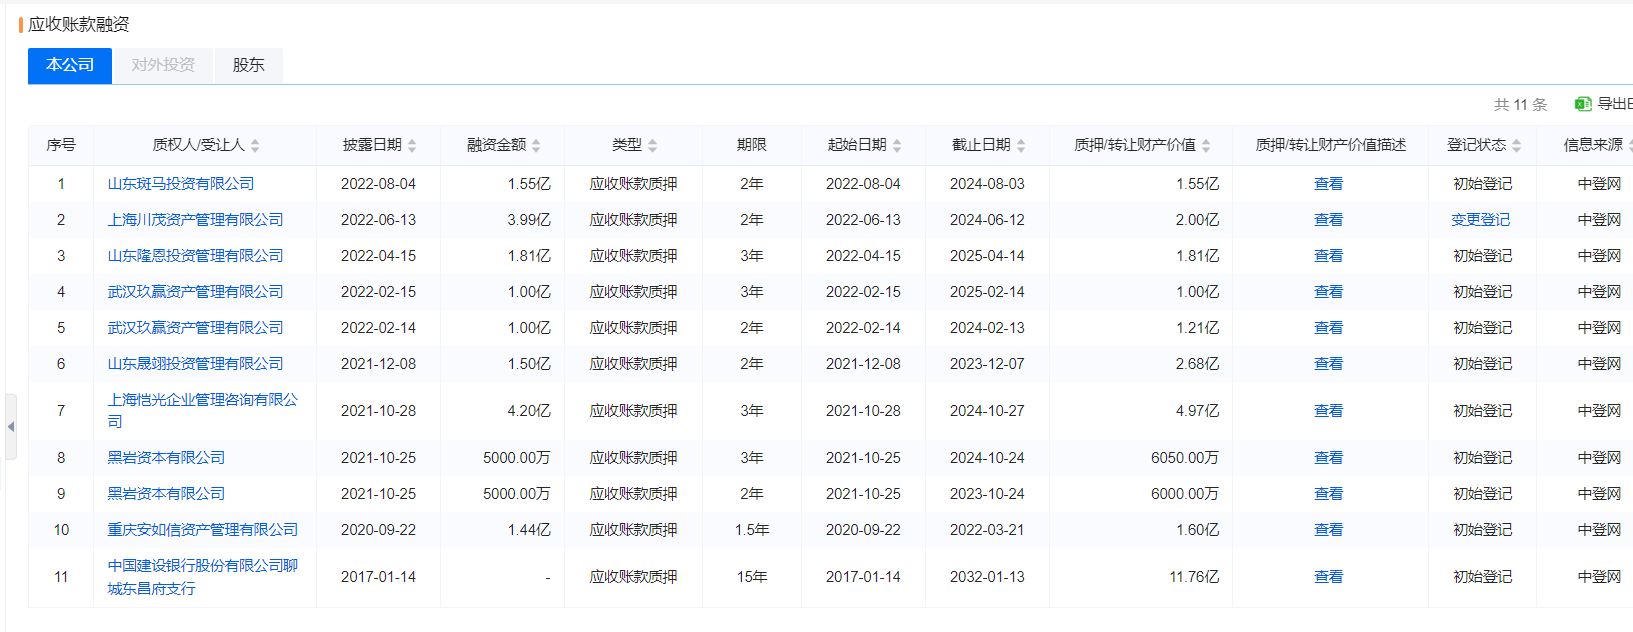Image resolution: width=1633 pixels, height=632 pixels.
Task: Sort by 截止日期 column arrows
Action: coord(1021,146)
